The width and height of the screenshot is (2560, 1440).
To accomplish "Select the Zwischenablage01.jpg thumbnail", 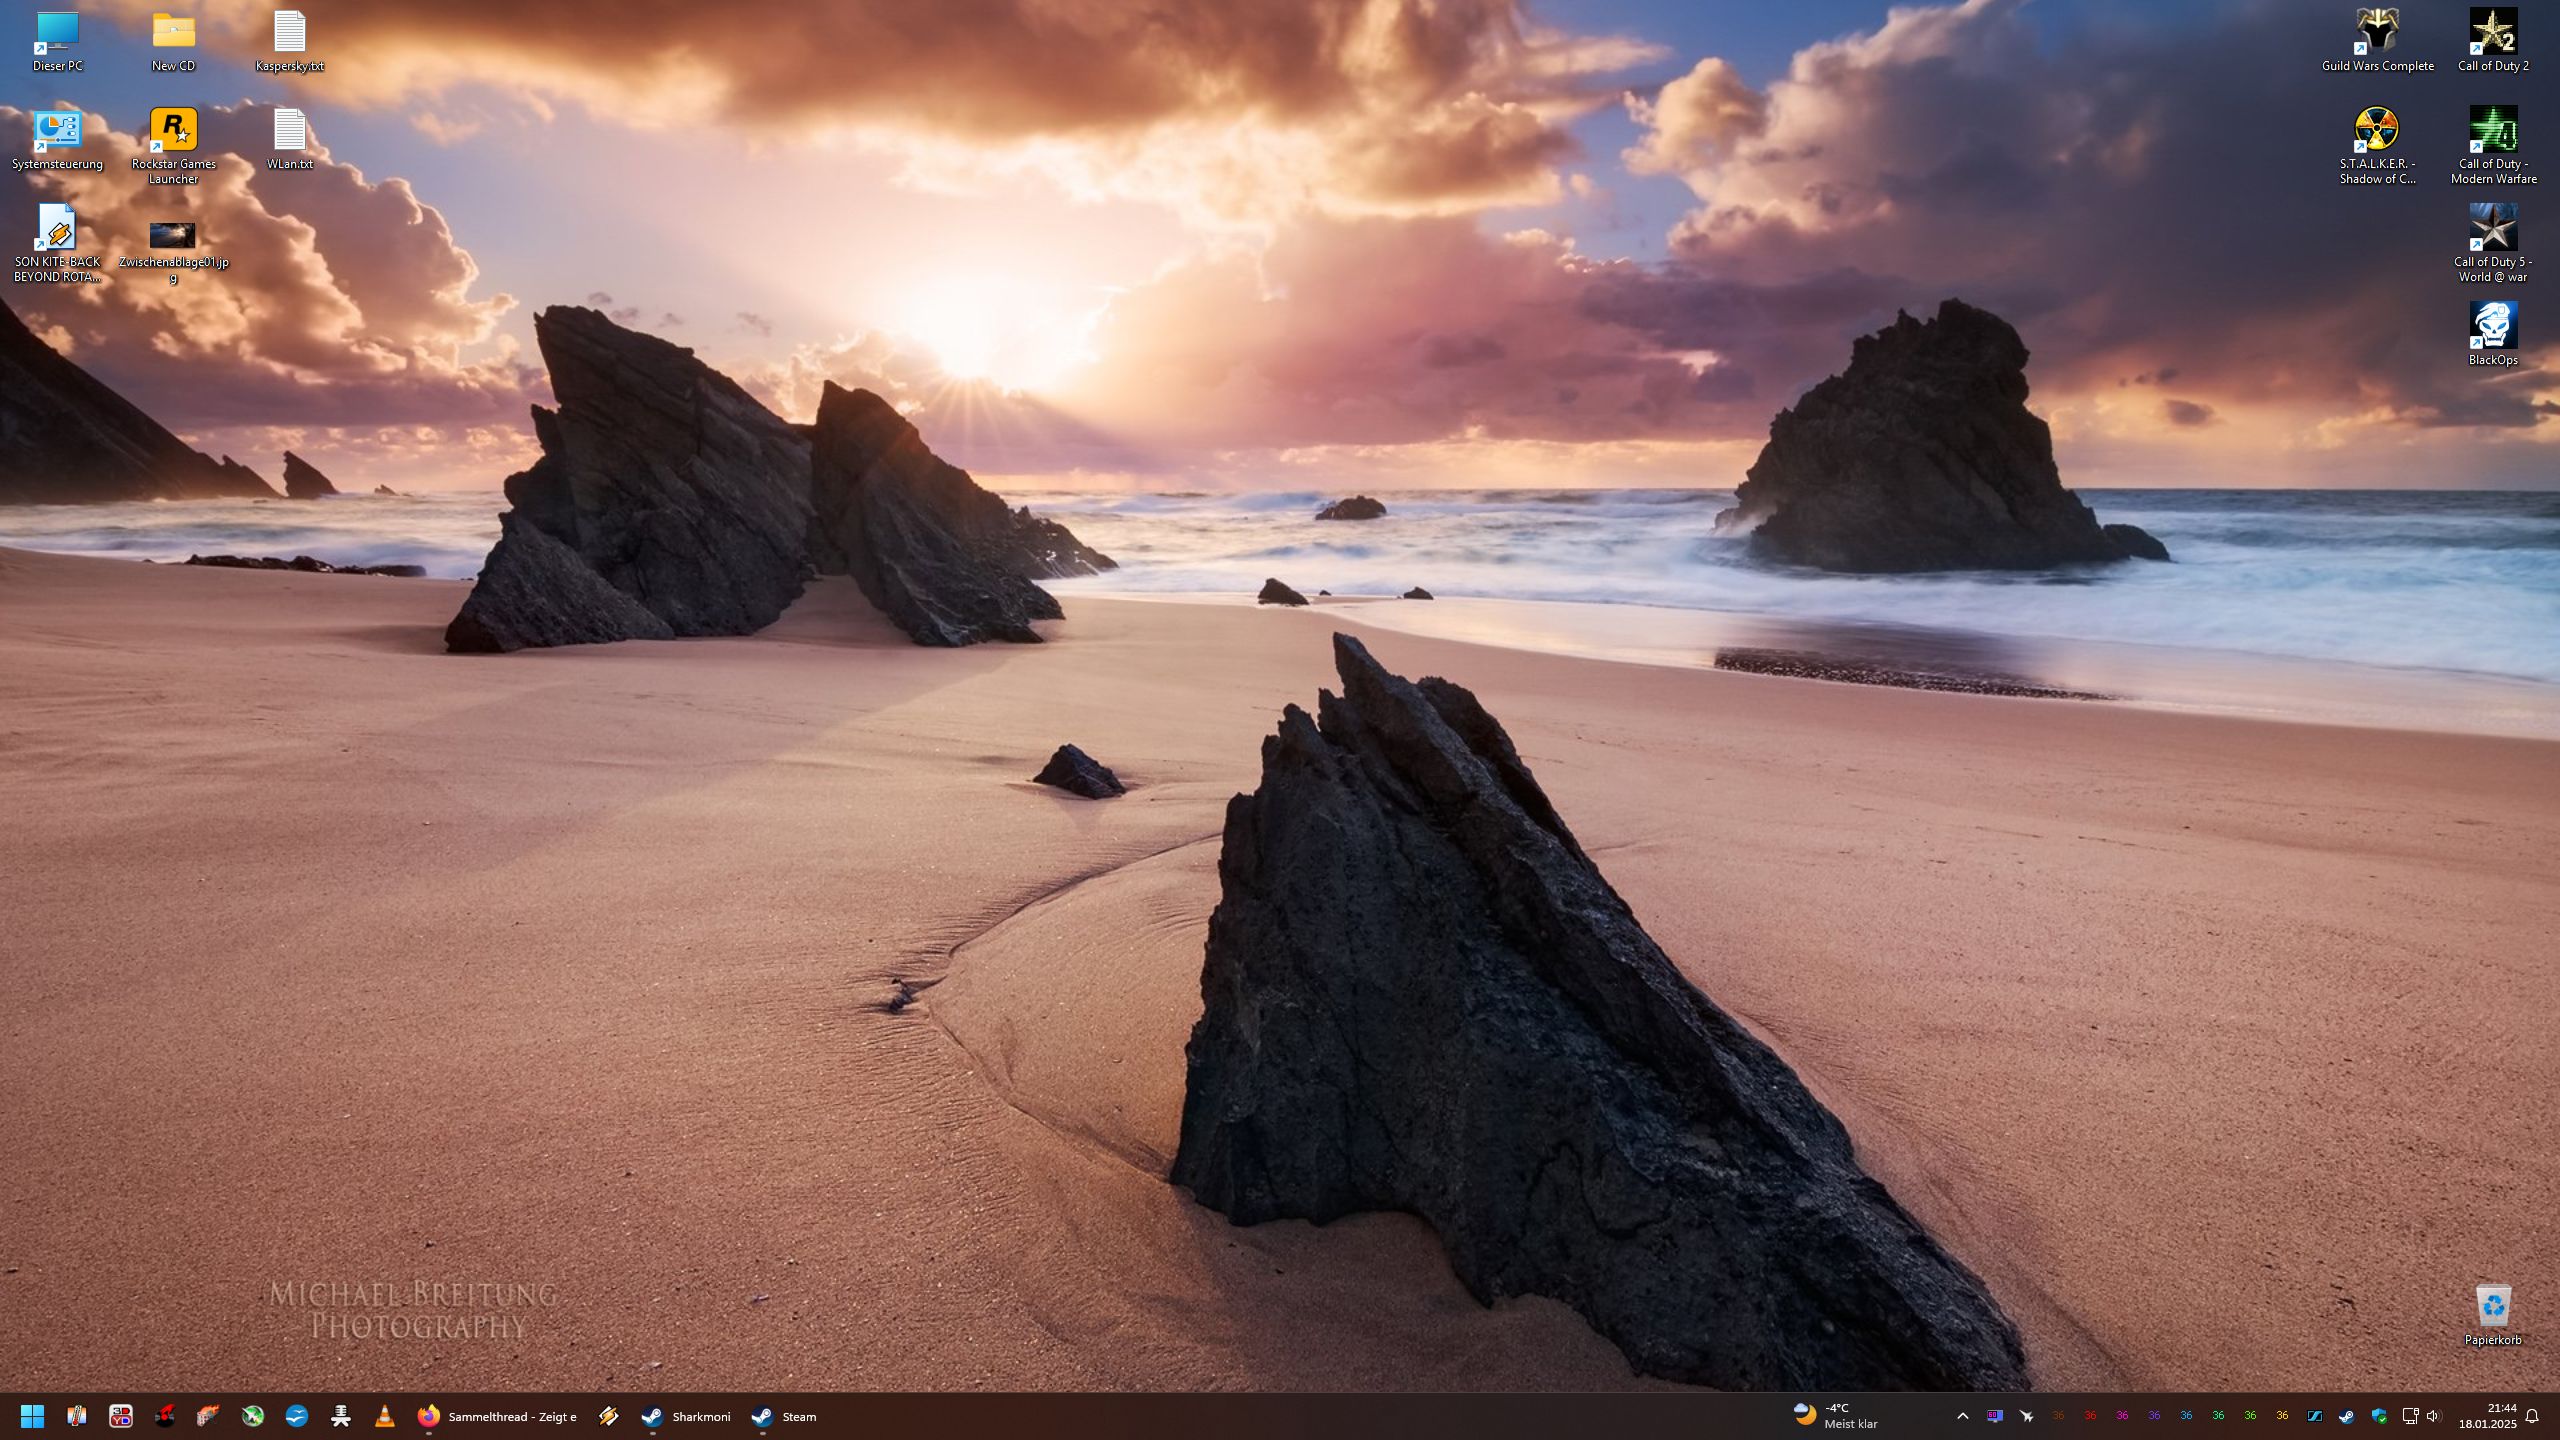I will point(173,236).
